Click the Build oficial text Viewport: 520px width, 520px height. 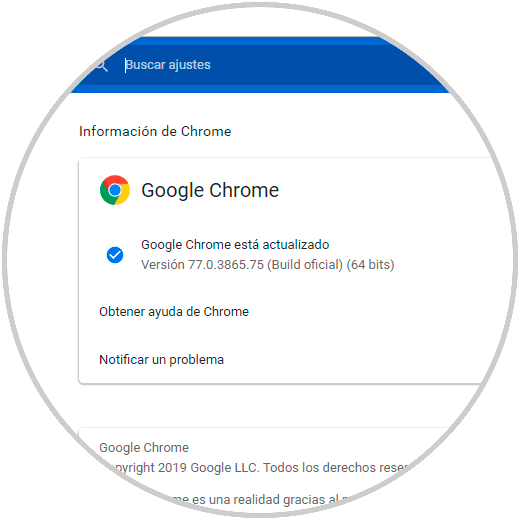tap(305, 265)
